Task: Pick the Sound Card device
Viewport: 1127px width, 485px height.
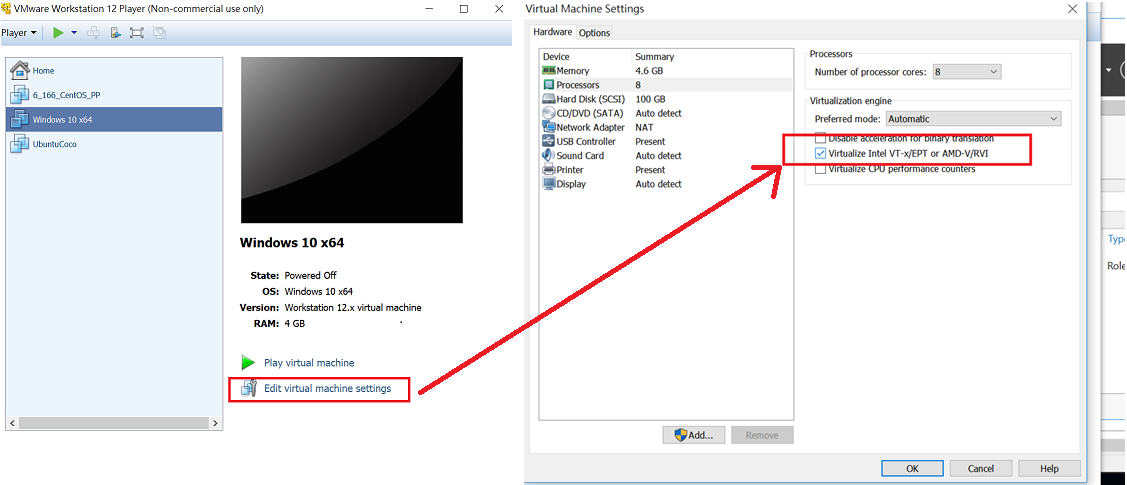Action: 580,156
